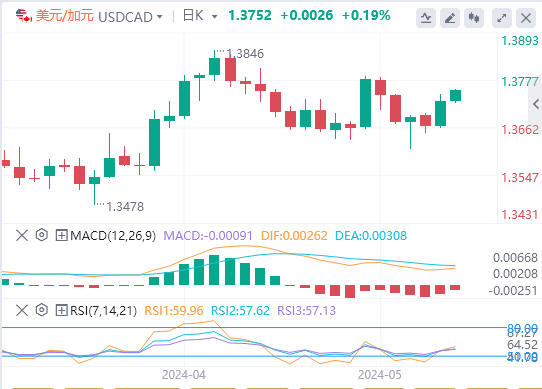
Task: Remove the MACD indicator
Action: [22, 235]
